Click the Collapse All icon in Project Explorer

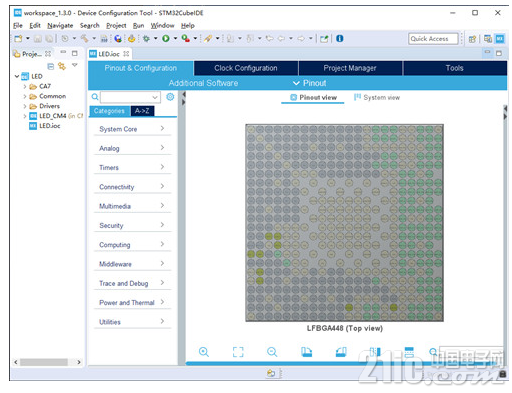click(51, 66)
